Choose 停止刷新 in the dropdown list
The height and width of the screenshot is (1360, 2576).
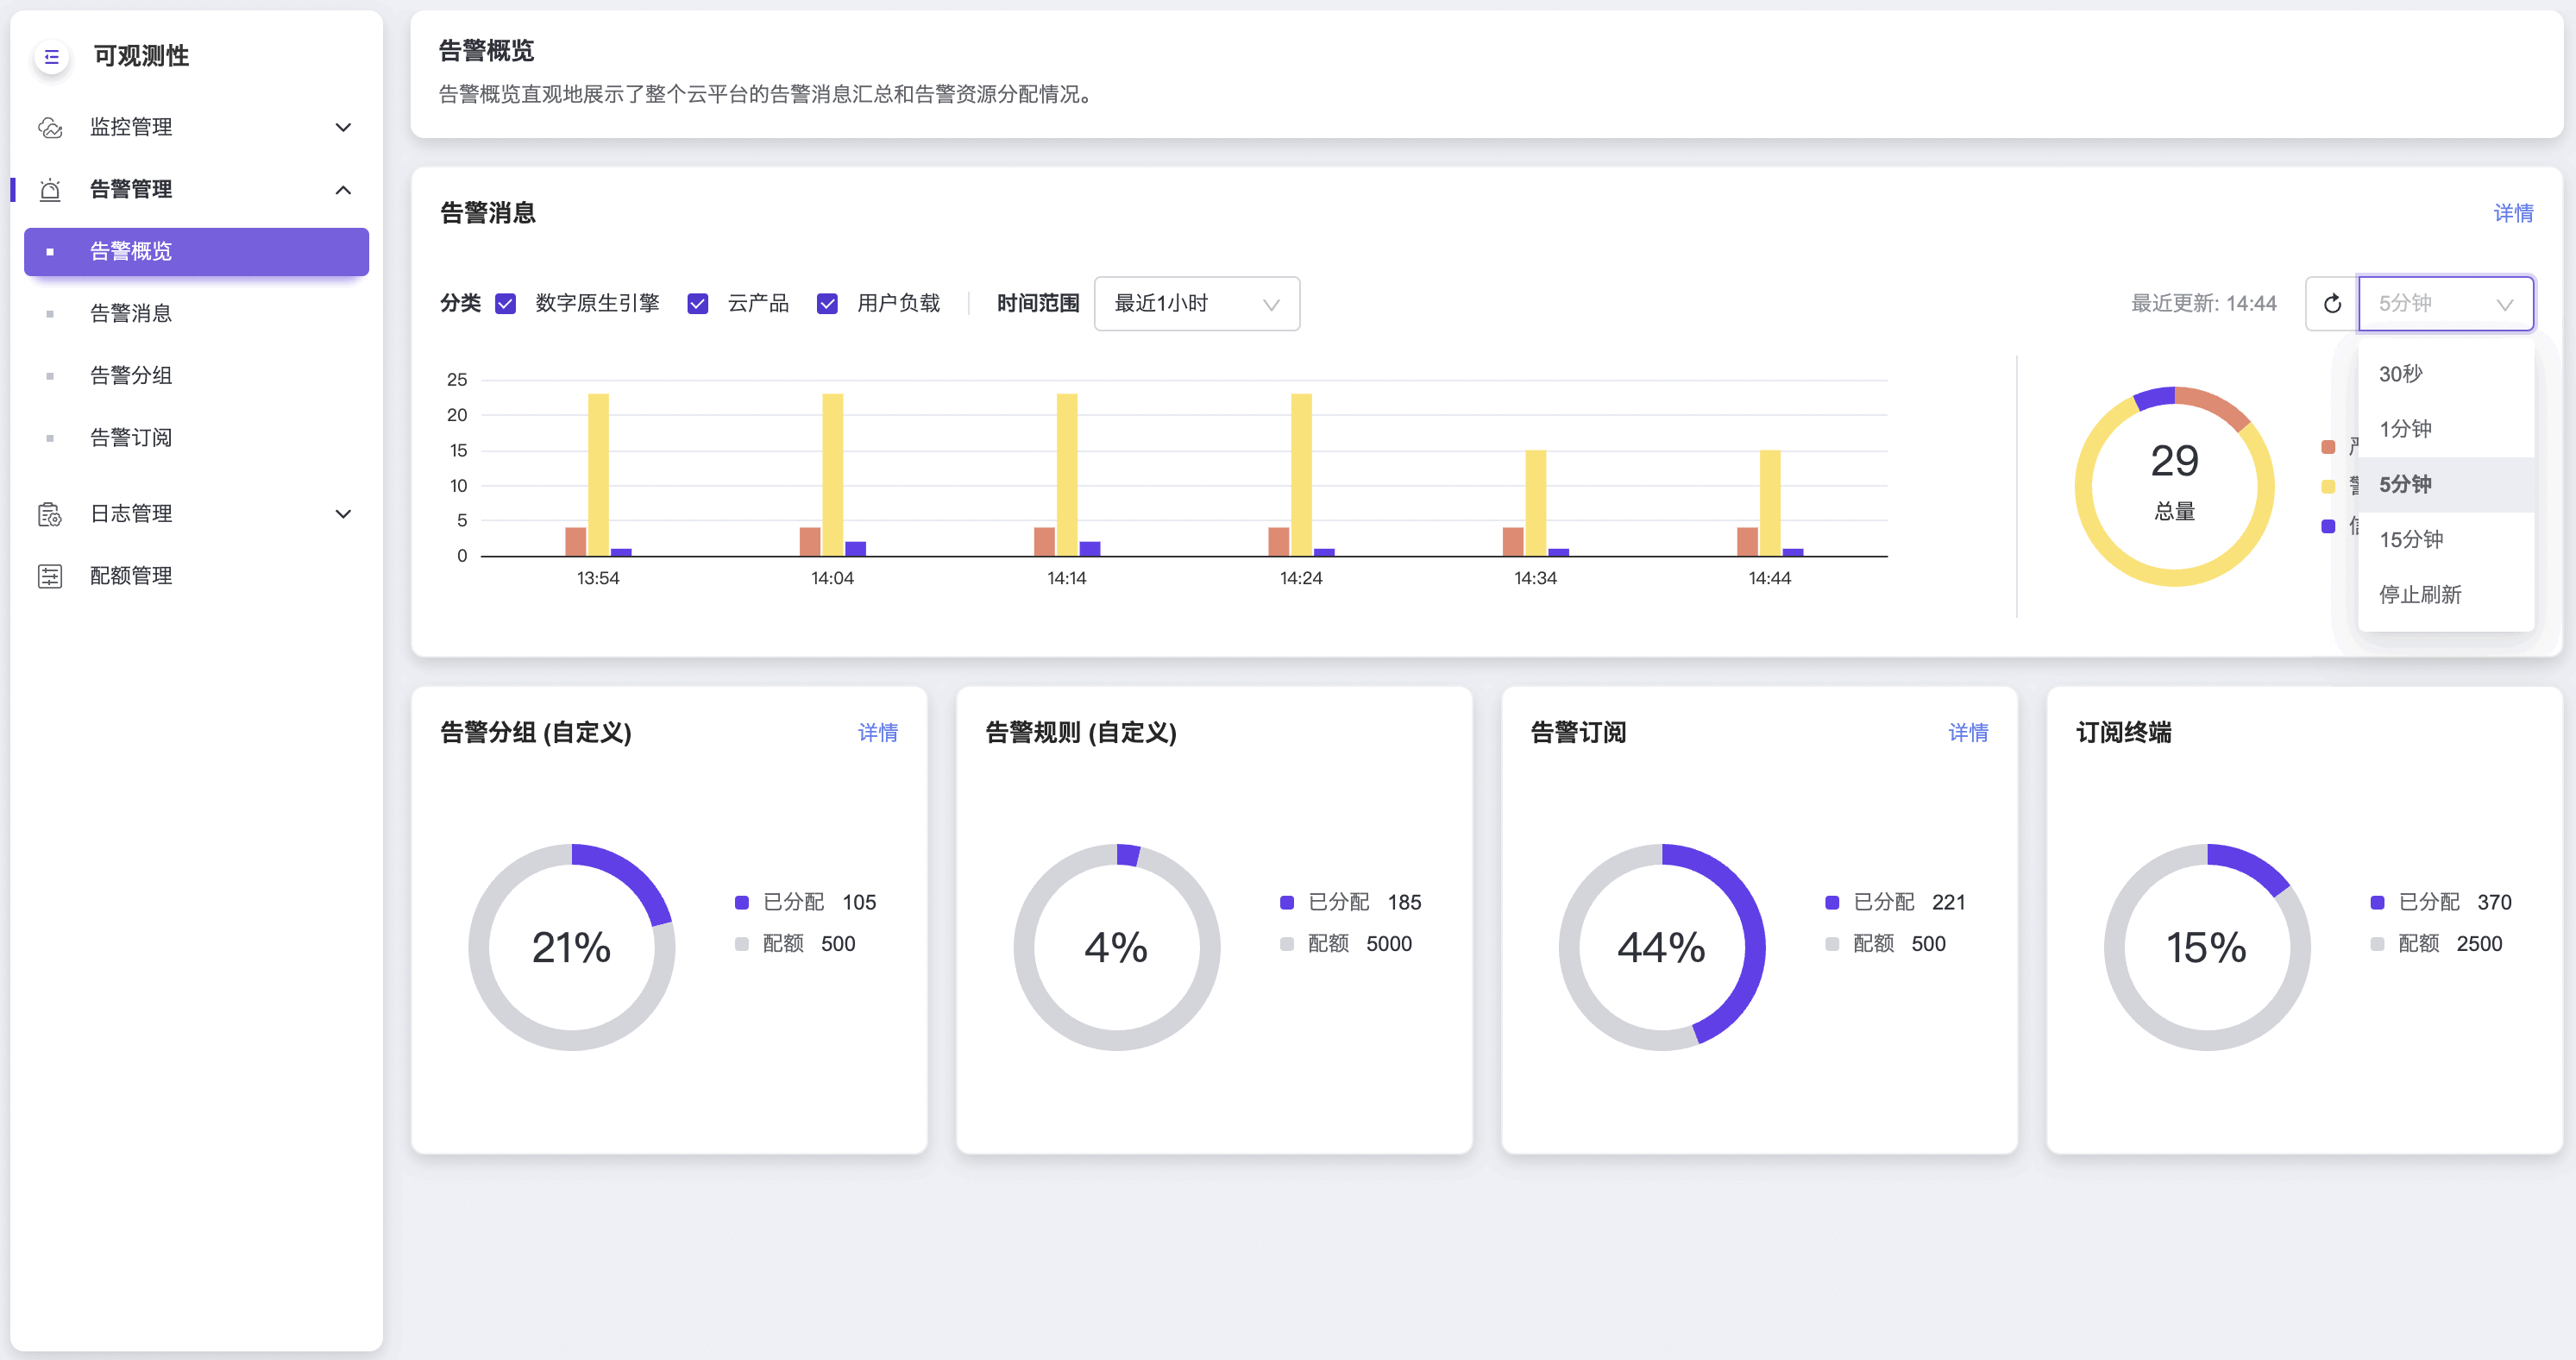(2419, 595)
